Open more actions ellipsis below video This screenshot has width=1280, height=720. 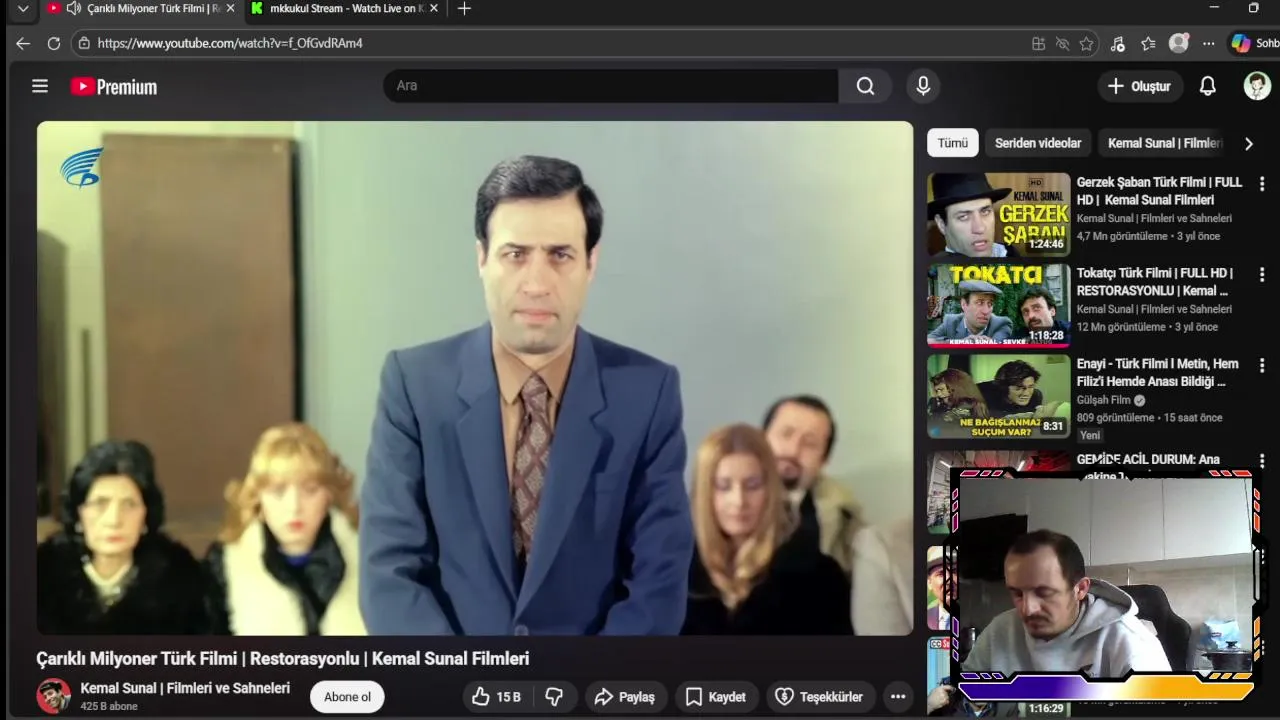pos(898,697)
